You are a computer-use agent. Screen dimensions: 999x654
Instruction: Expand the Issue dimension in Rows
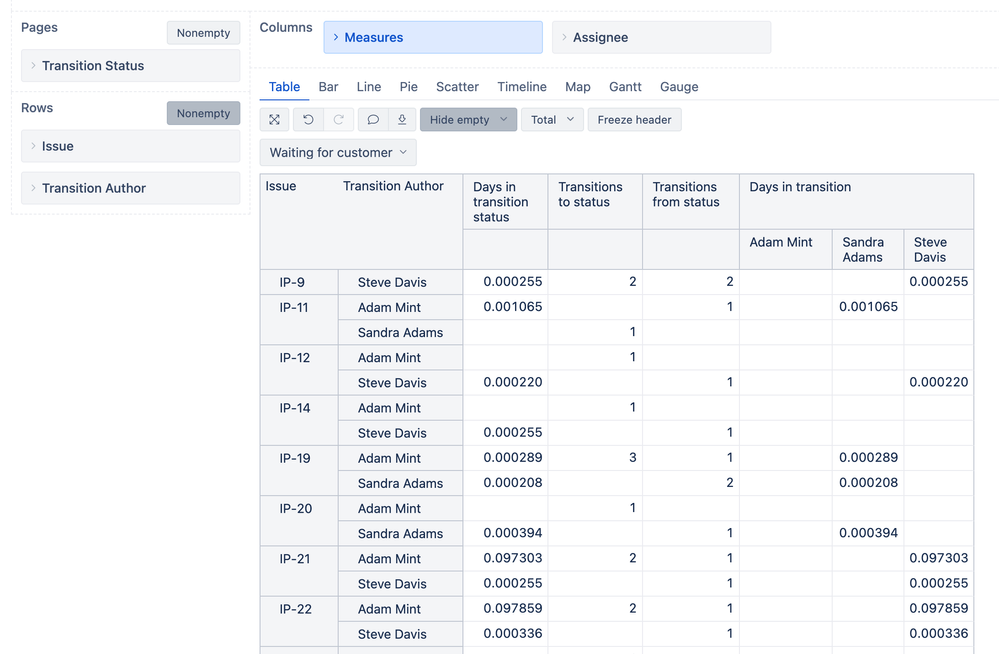pyautogui.click(x=131, y=146)
